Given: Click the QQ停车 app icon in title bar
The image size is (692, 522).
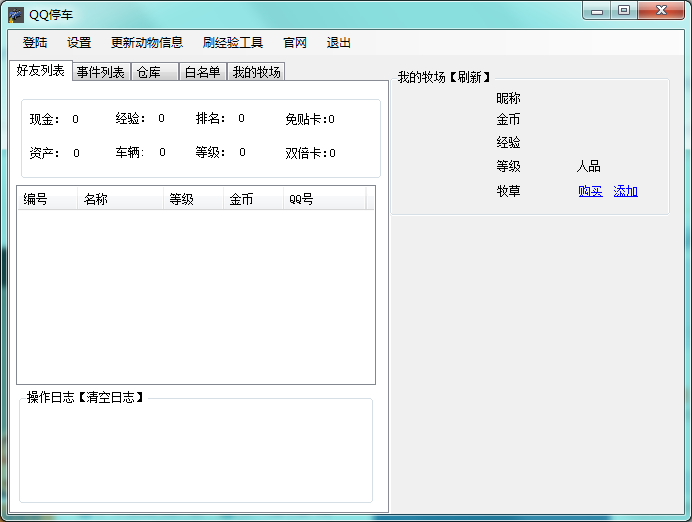Looking at the screenshot, I should 16,14.
